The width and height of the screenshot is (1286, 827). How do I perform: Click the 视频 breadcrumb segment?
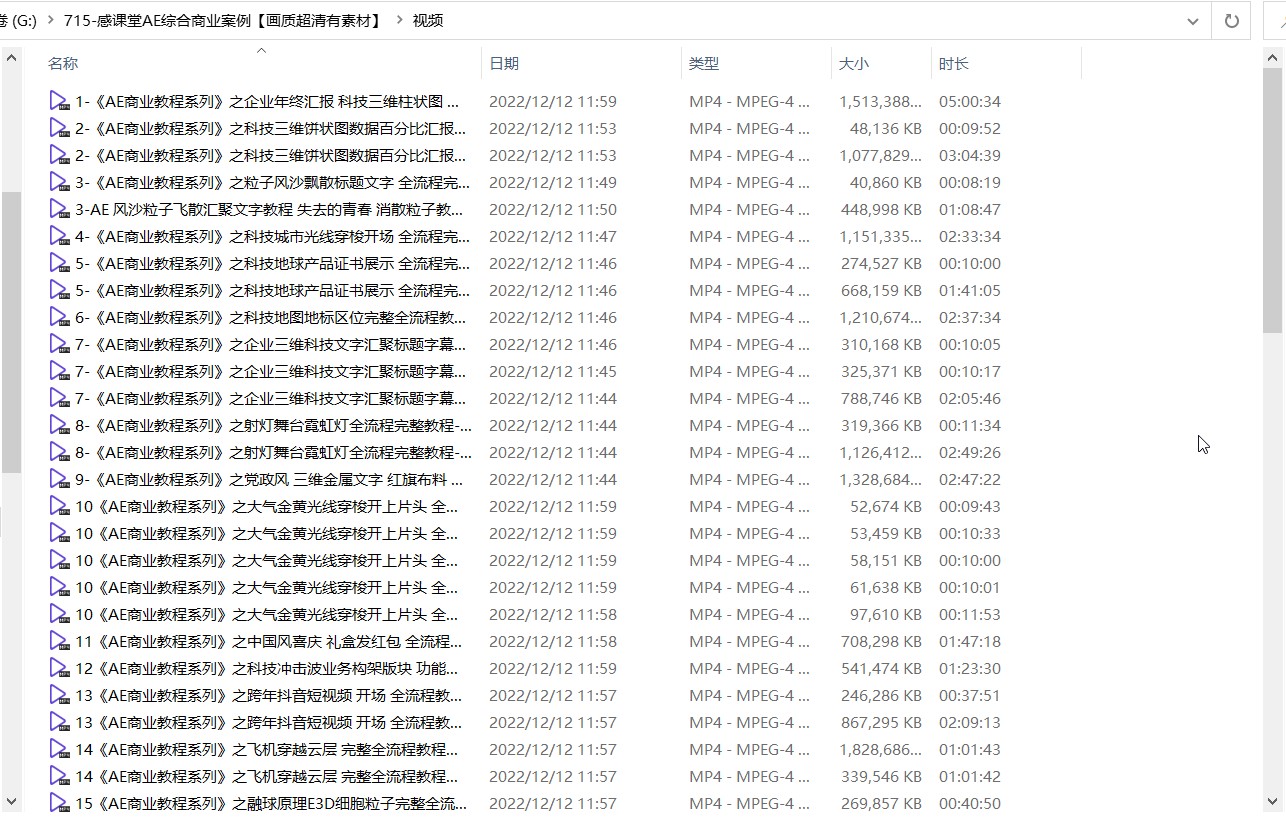tap(428, 20)
